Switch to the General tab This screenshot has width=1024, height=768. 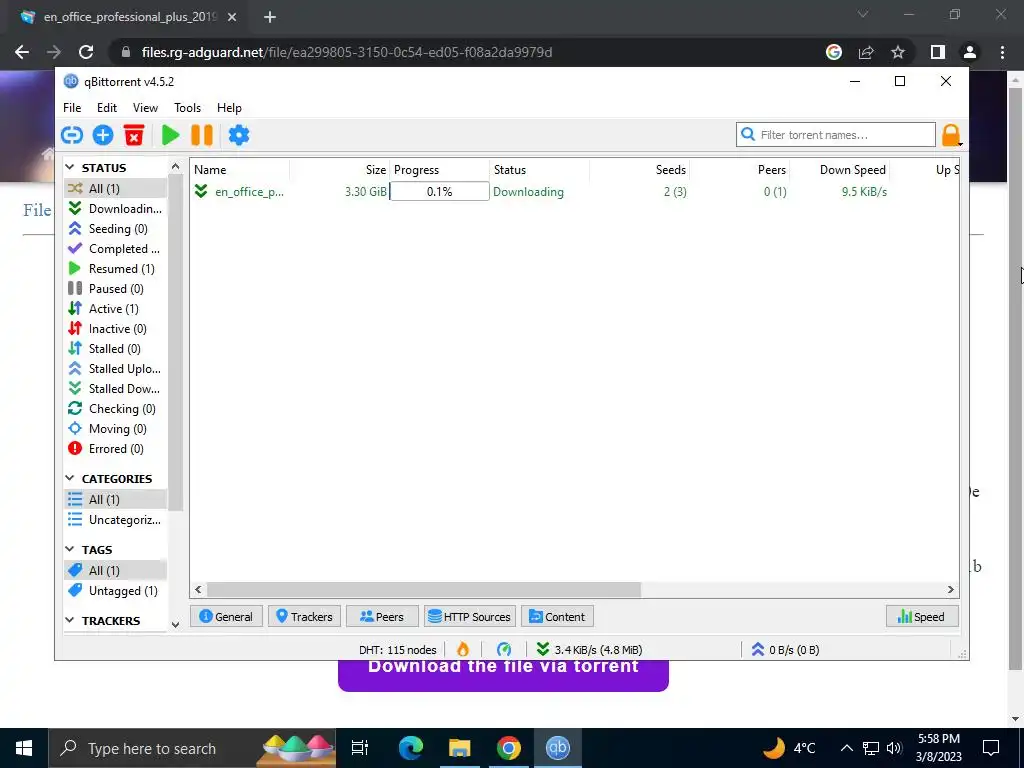pyautogui.click(x=226, y=616)
